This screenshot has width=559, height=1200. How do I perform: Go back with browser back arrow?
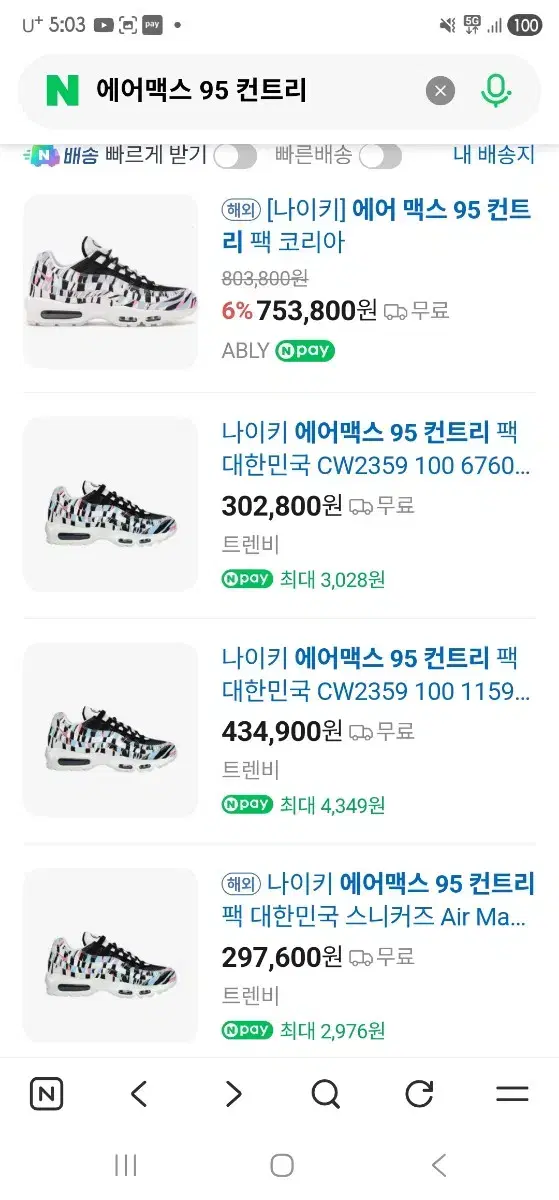[139, 1094]
